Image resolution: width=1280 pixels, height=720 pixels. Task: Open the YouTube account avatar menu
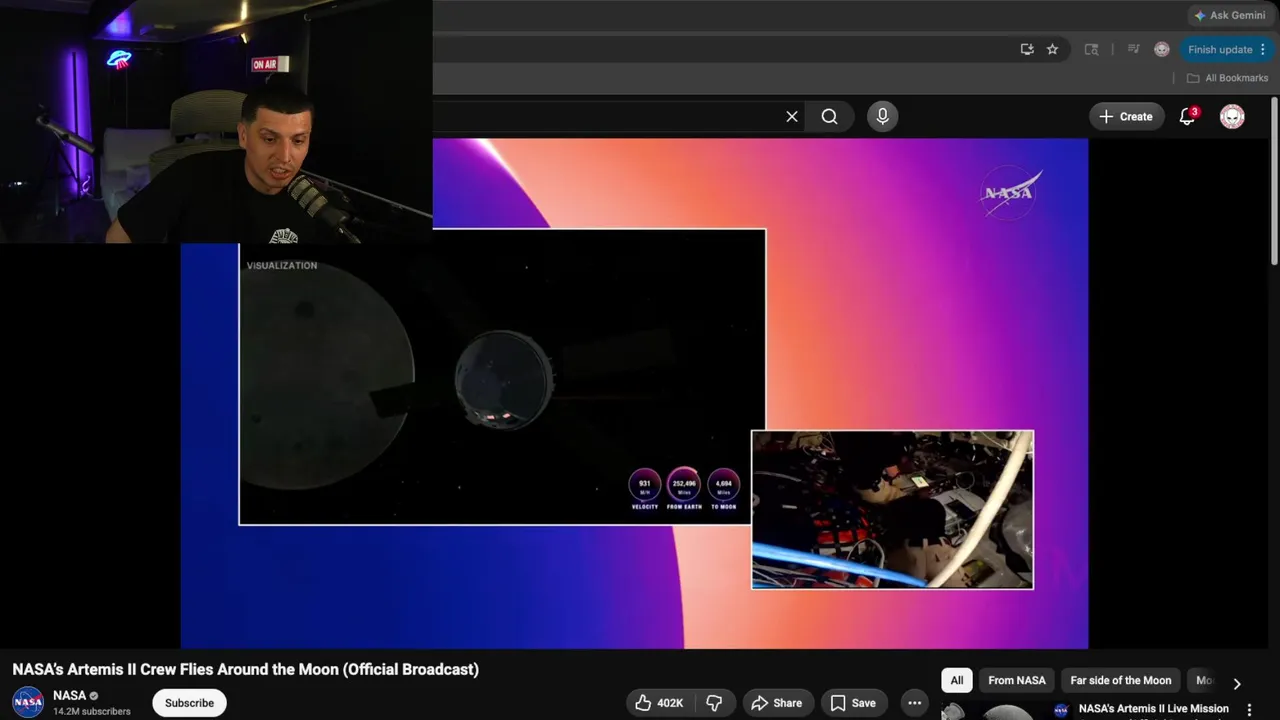pos(1232,116)
